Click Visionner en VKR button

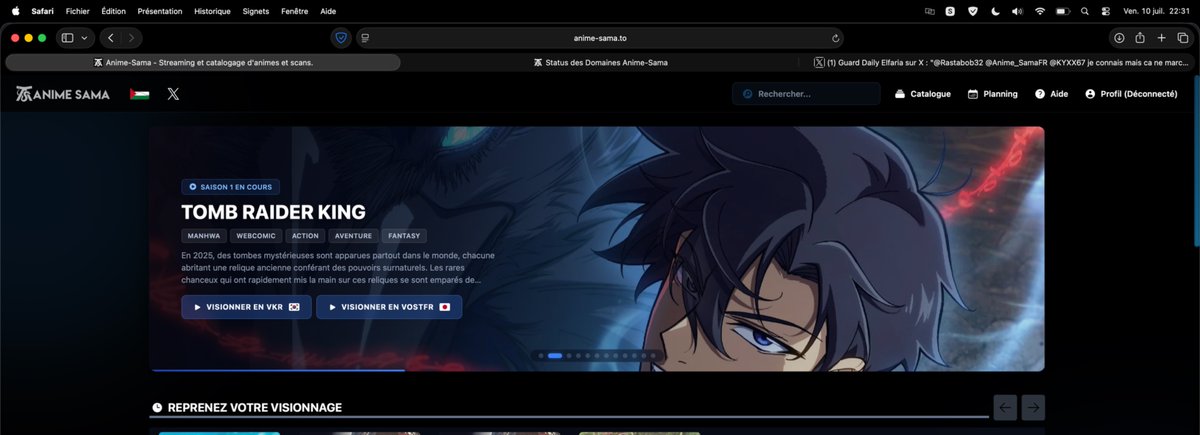246,307
